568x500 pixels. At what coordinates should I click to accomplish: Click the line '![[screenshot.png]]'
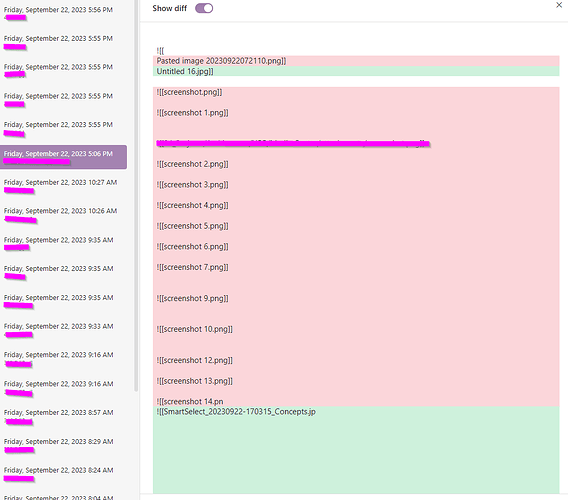189,92
